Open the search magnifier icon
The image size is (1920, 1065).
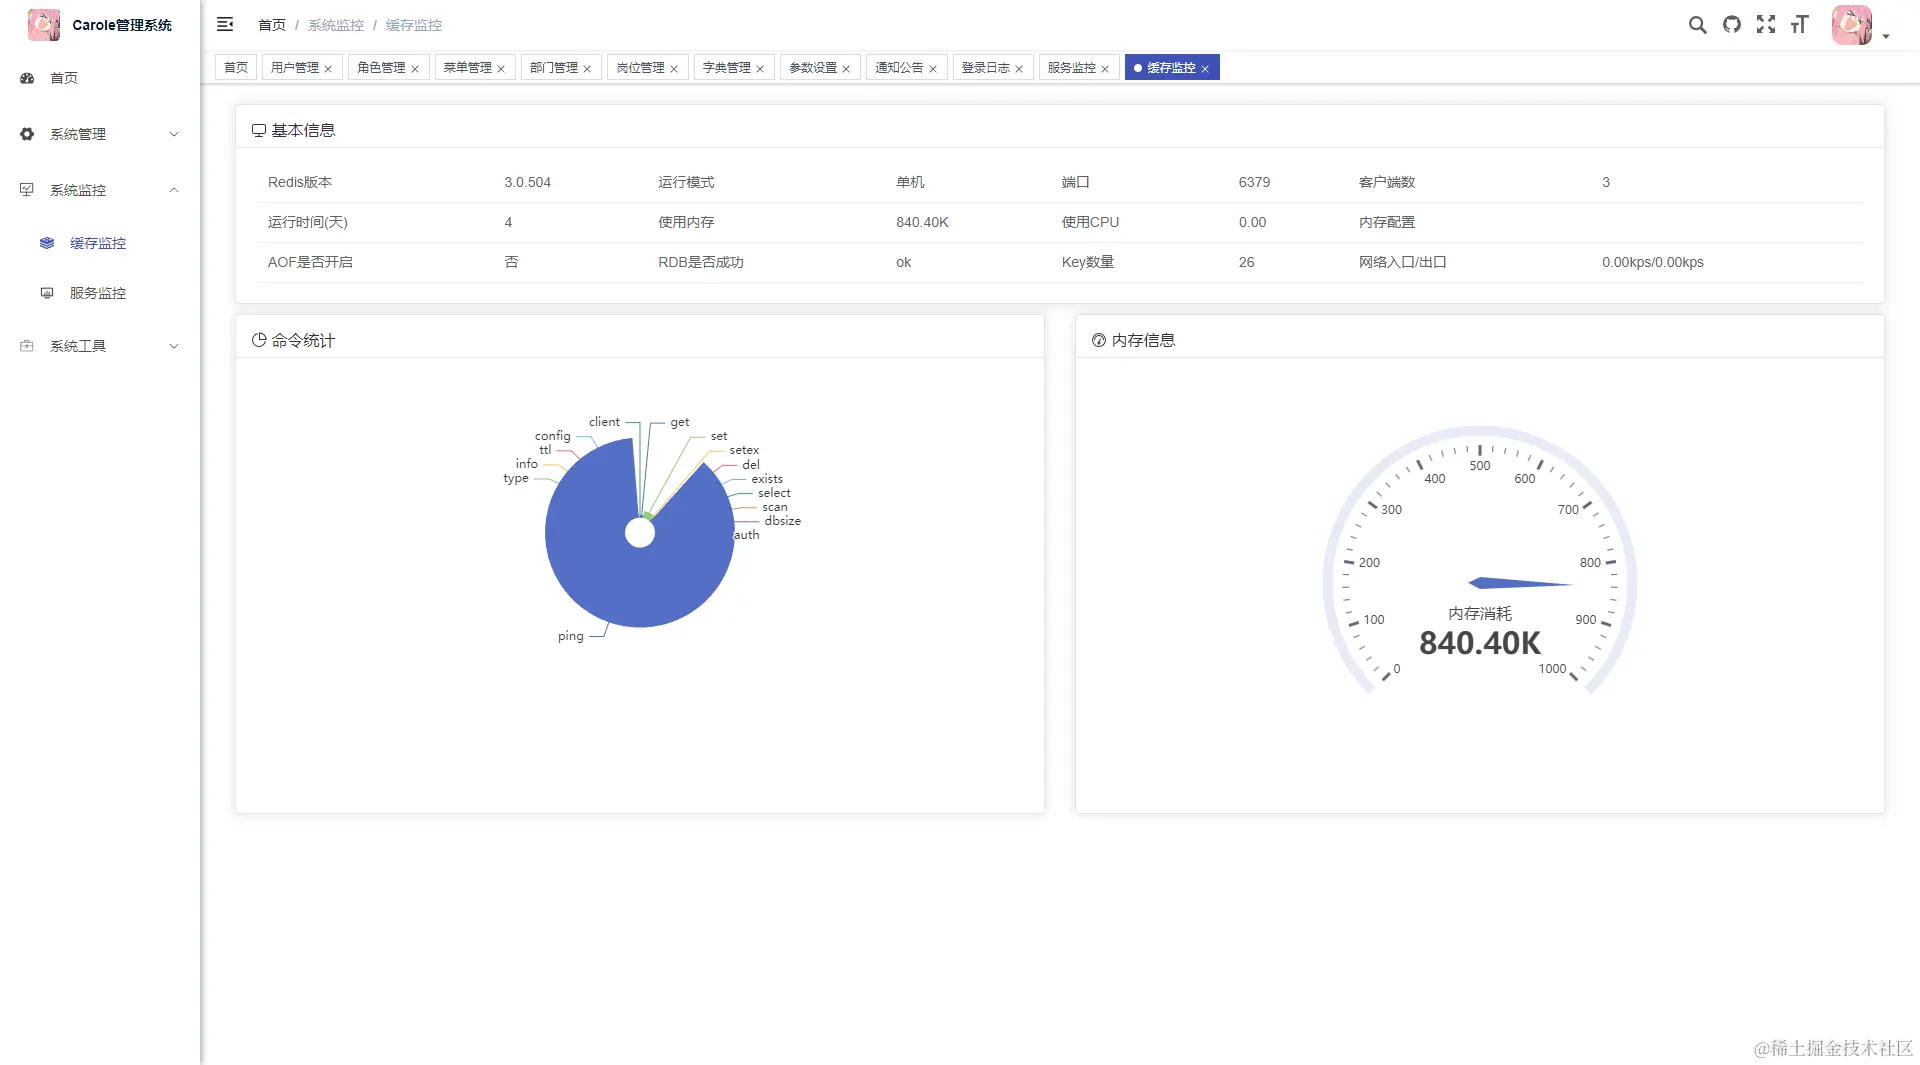point(1697,25)
